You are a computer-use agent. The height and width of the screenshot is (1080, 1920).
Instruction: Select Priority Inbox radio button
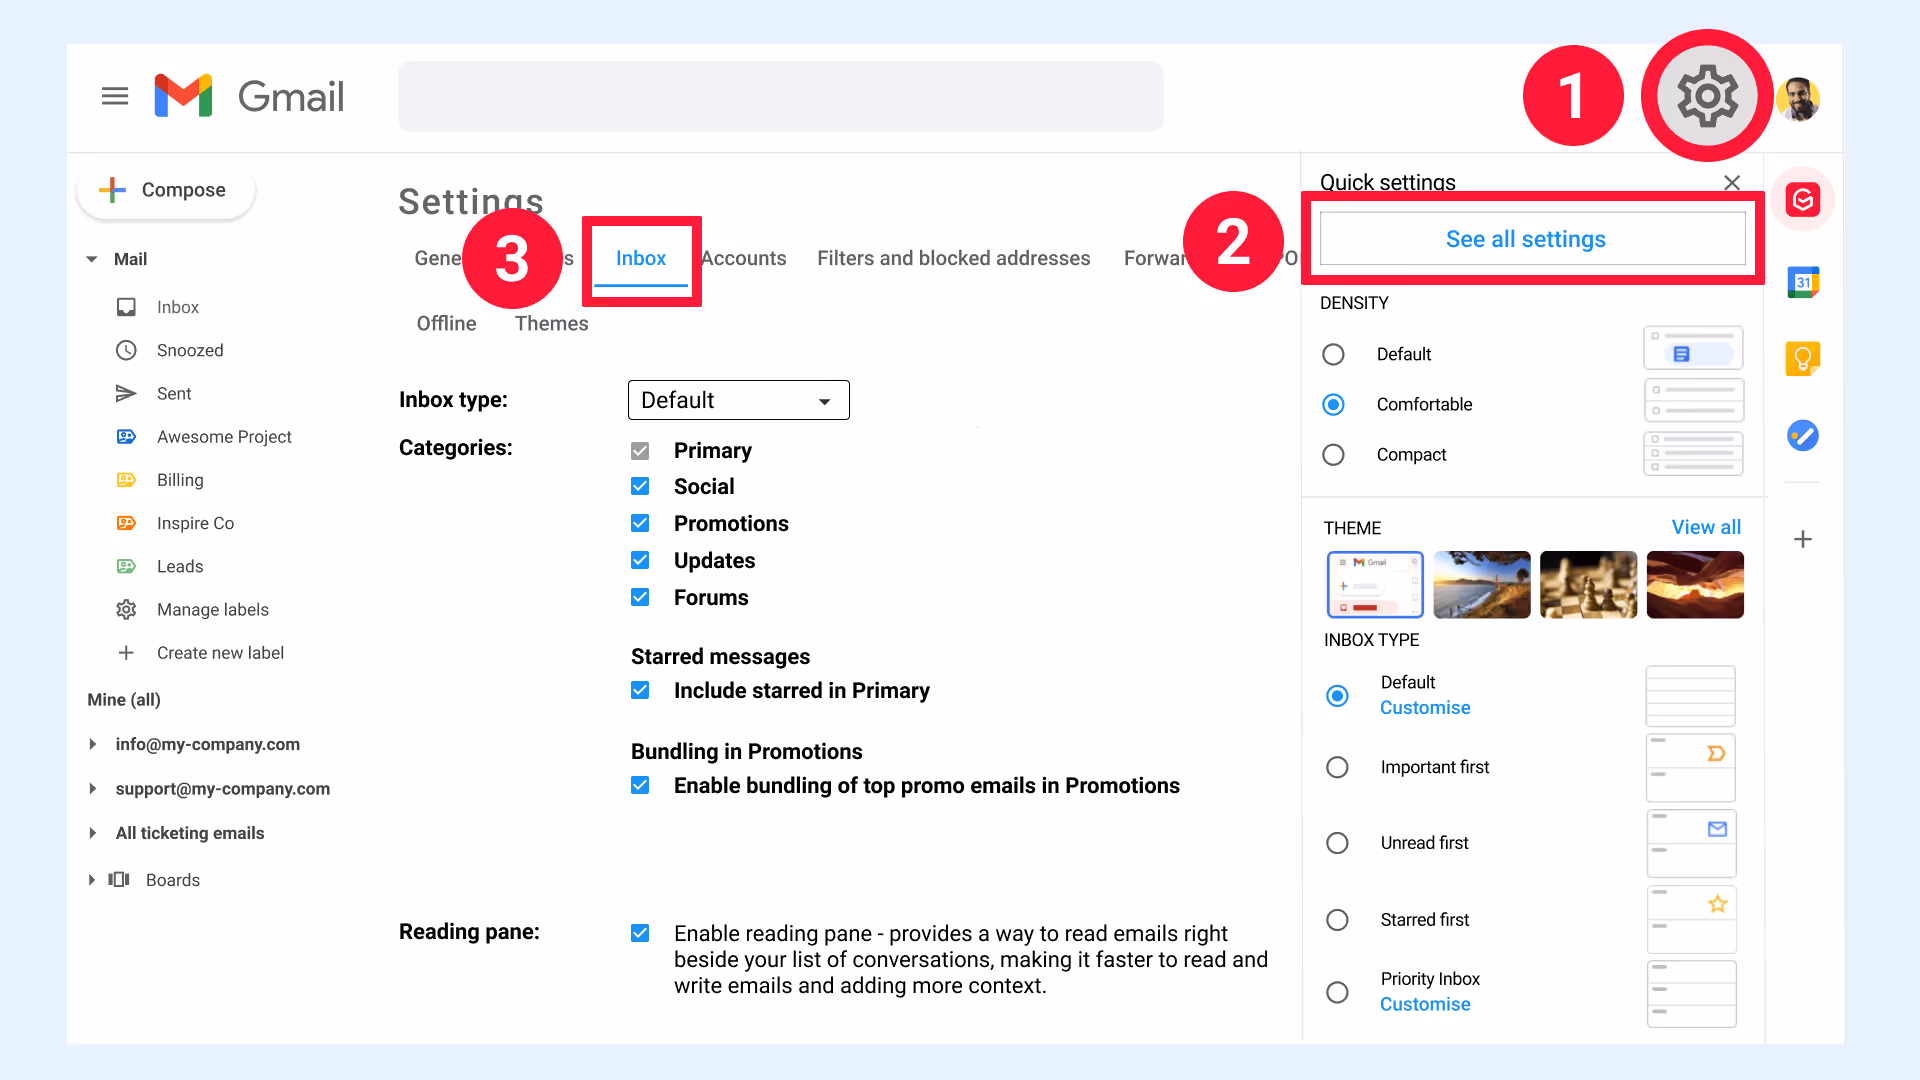point(1337,992)
